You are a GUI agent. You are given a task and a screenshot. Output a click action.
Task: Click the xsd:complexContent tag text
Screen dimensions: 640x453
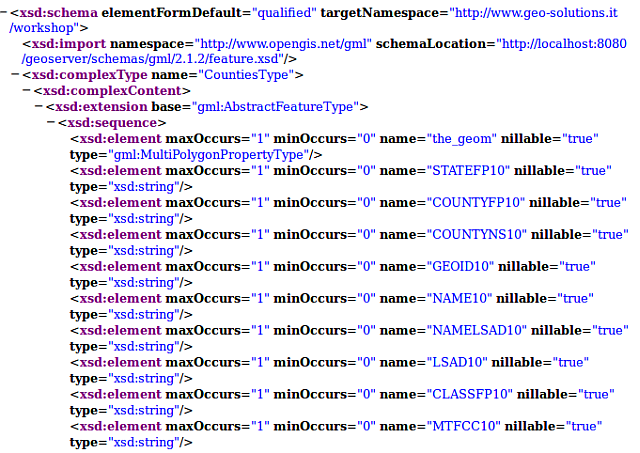pyautogui.click(x=112, y=91)
